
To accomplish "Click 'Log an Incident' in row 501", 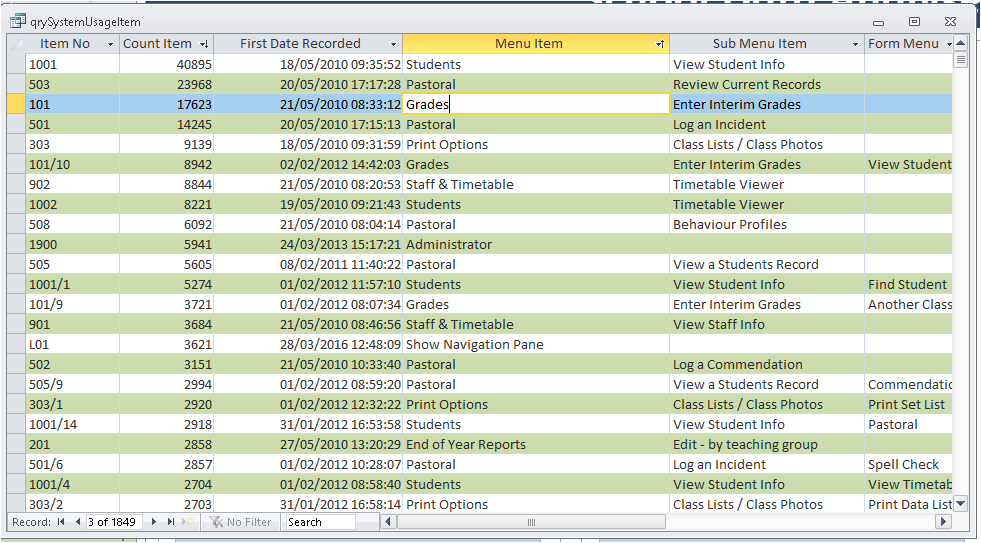I will tap(767, 124).
